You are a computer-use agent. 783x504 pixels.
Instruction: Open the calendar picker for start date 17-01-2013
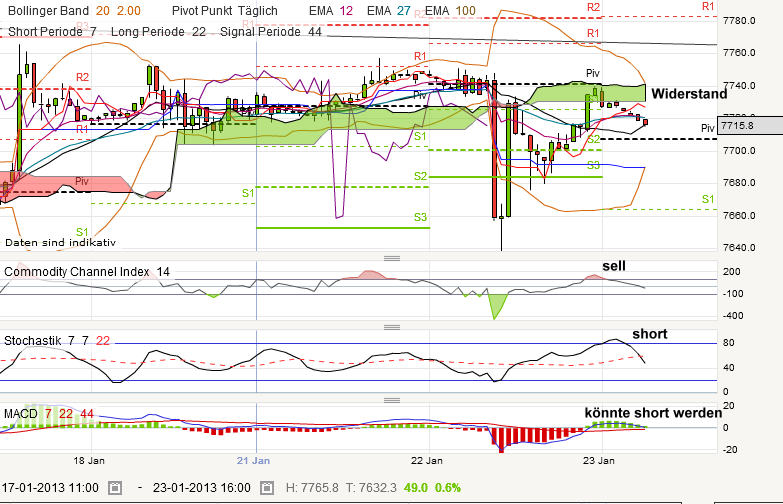115,488
